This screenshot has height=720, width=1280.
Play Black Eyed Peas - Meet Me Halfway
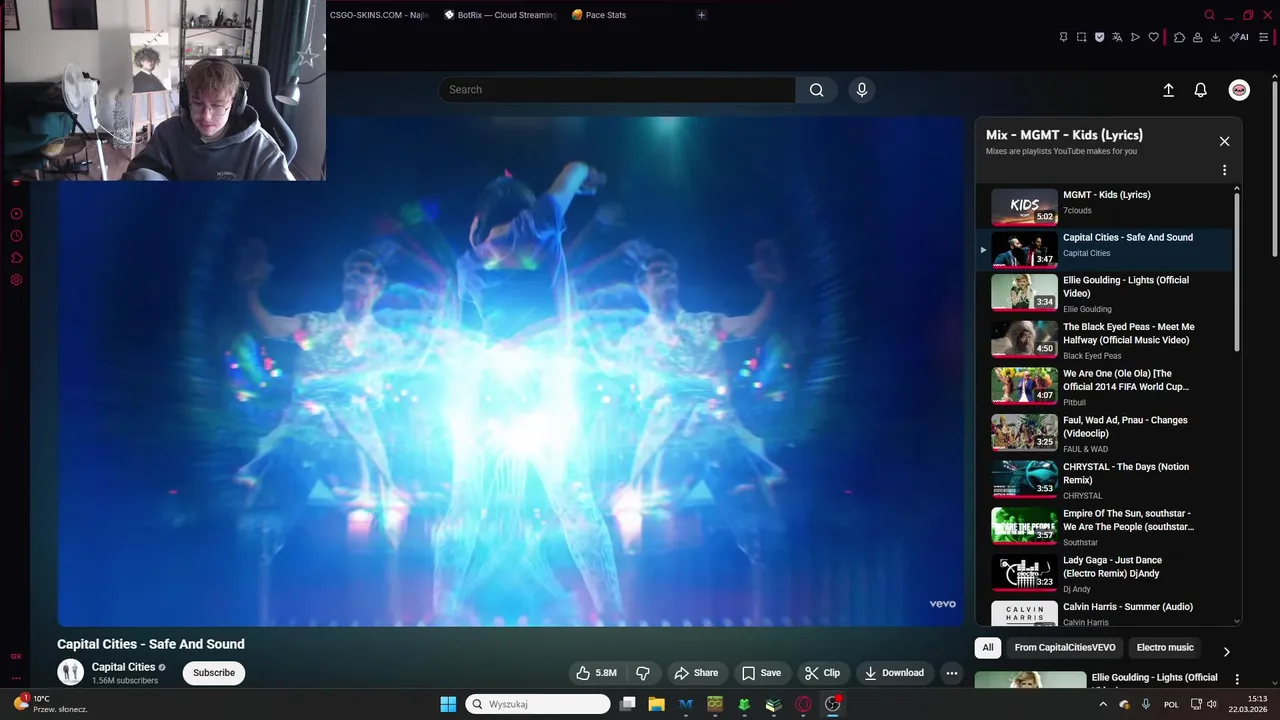(1106, 340)
